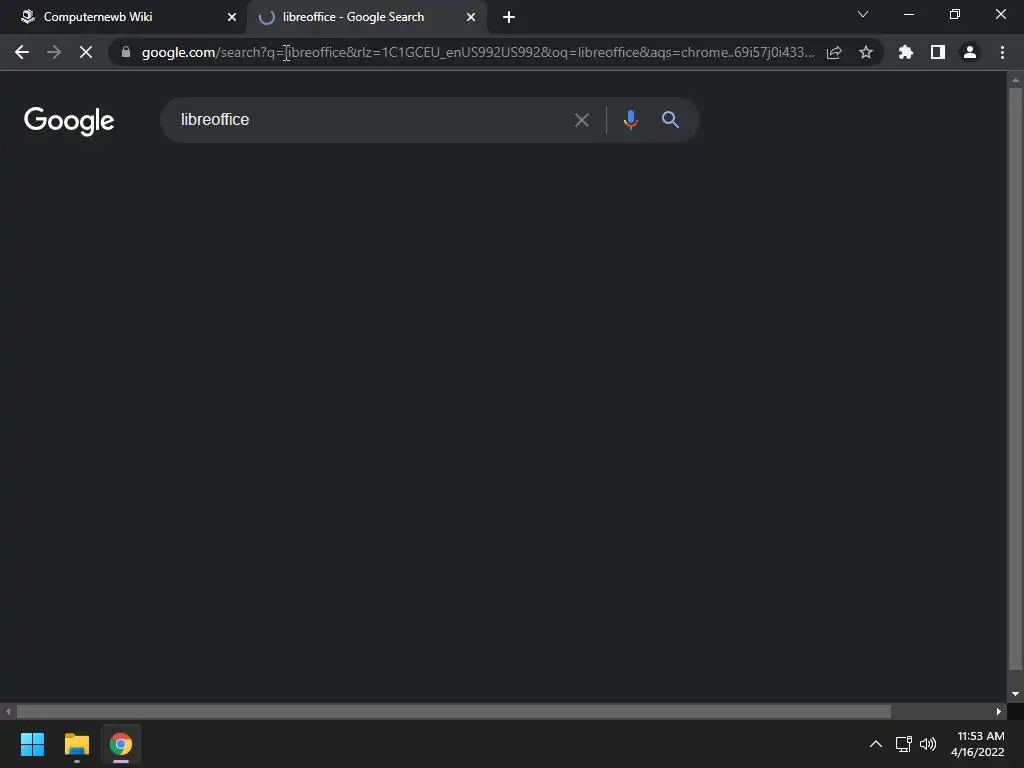Screen dimensions: 1024x768
Task: Open the Extensions puzzle icon
Action: 906,52
